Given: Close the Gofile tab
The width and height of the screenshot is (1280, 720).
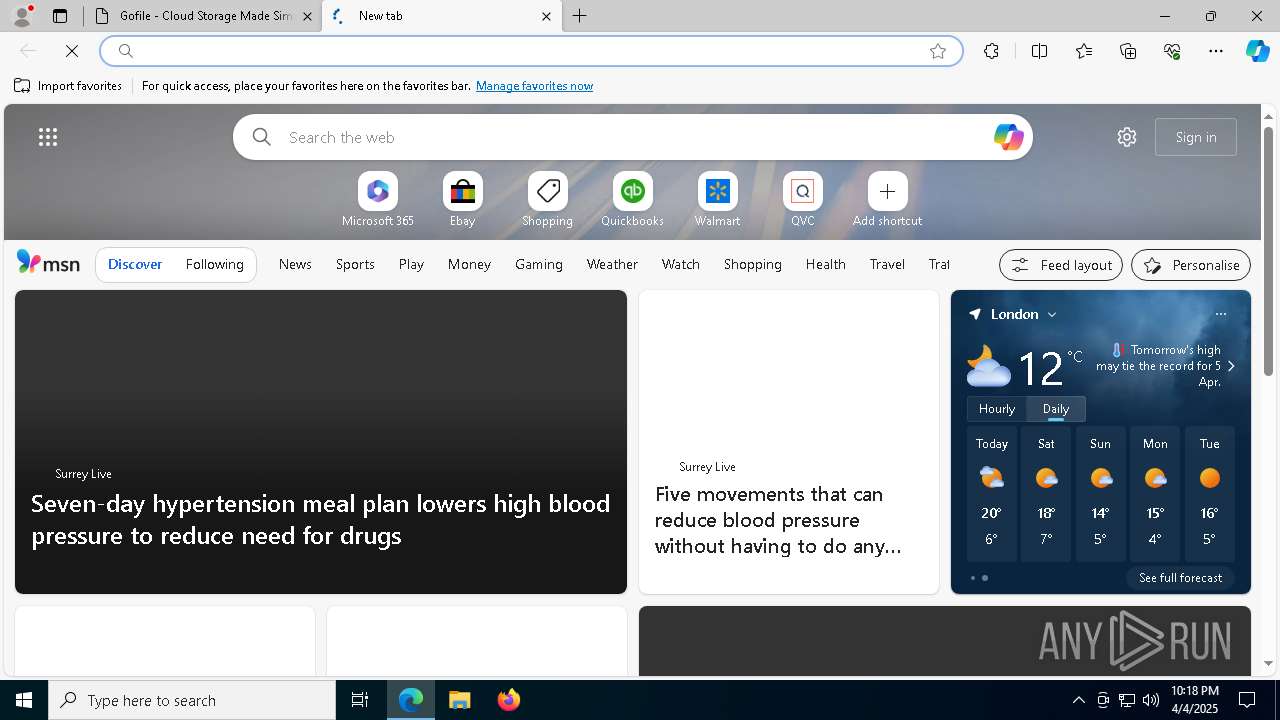Looking at the screenshot, I should pyautogui.click(x=307, y=16).
